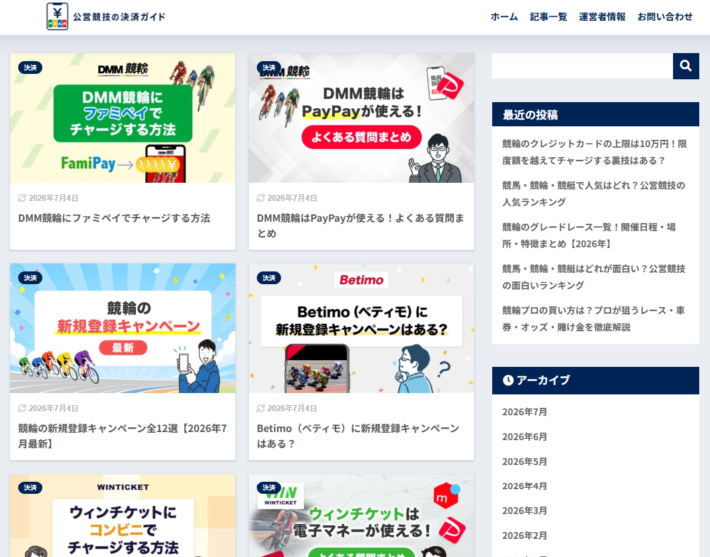The image size is (710, 557).
Task: Focus the sidebar search input field
Action: coord(582,66)
